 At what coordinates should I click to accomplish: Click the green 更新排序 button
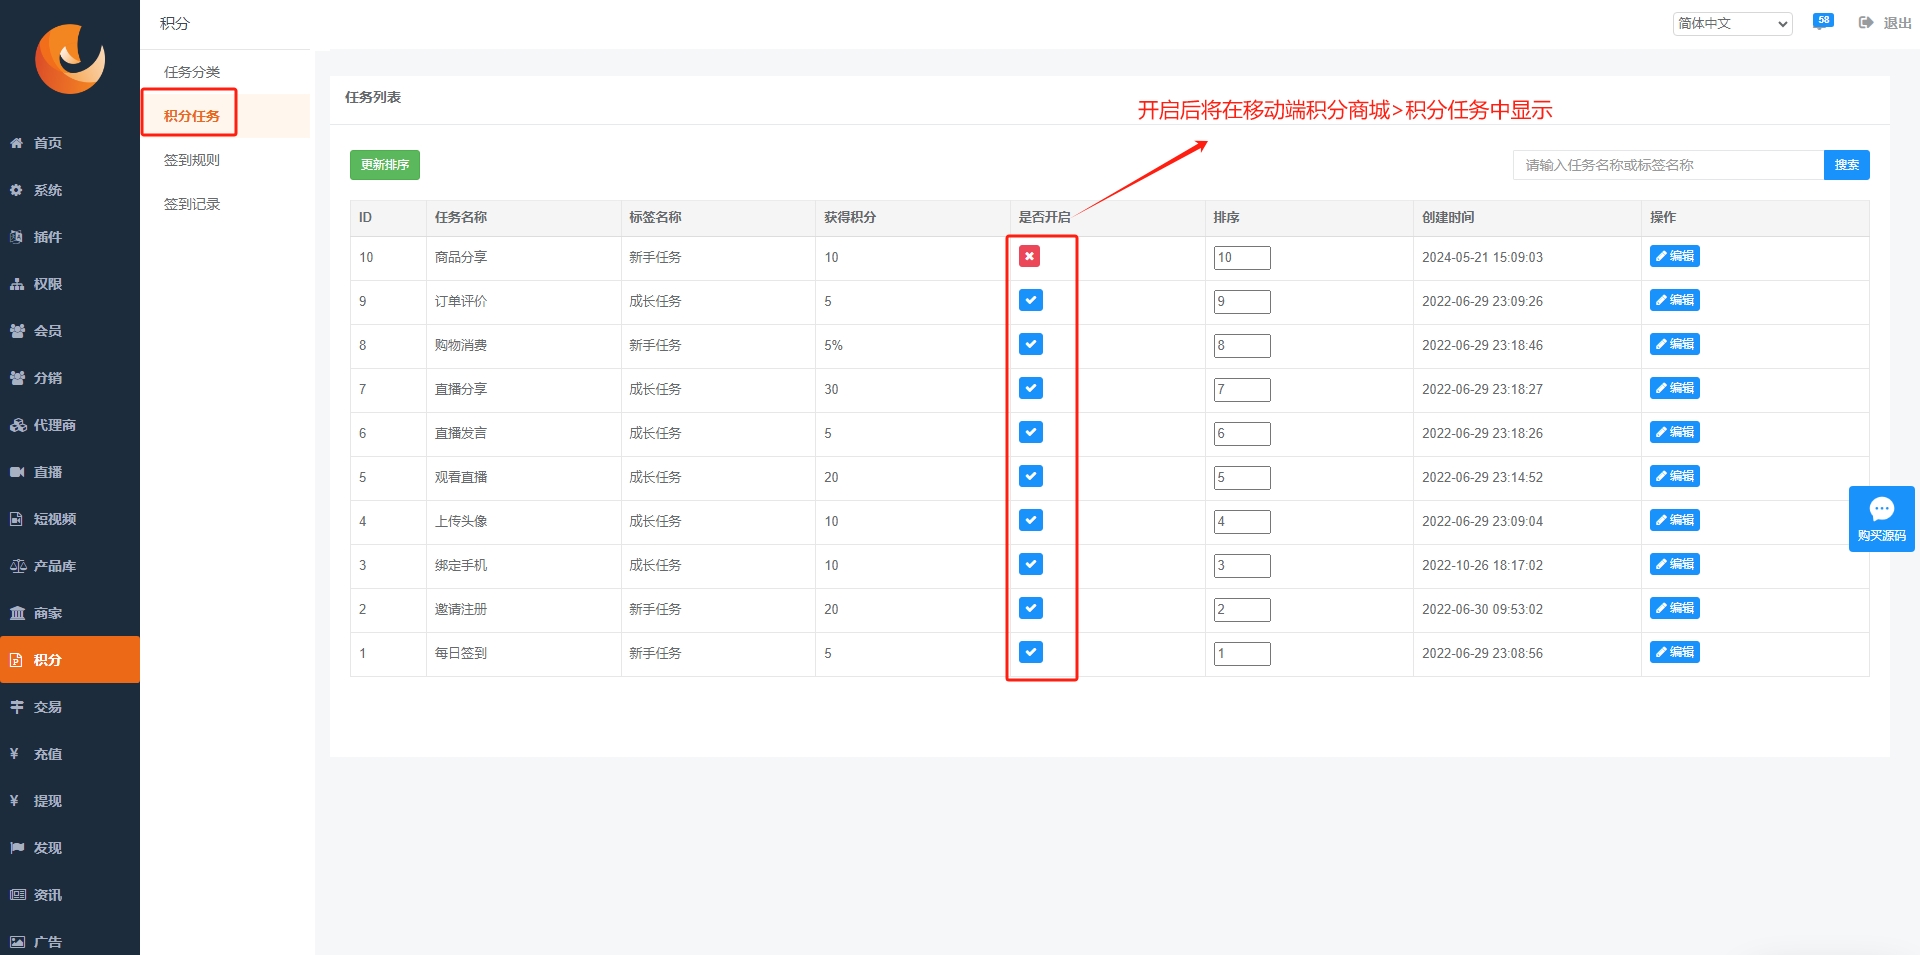pos(385,165)
